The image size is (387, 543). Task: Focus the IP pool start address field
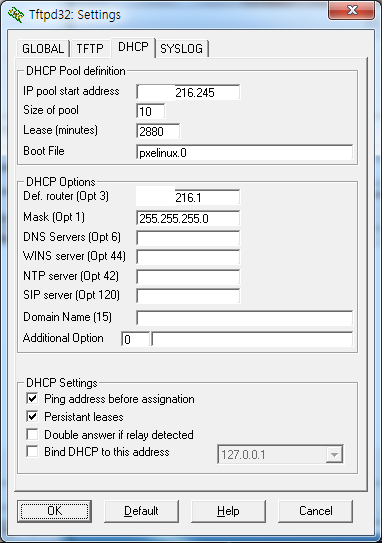tap(188, 92)
